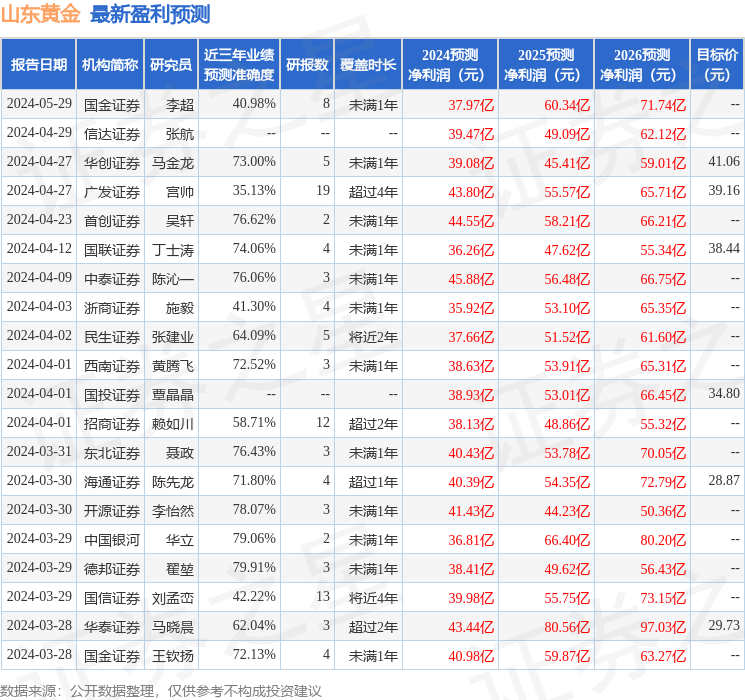This screenshot has height=700, width=745.
Task: Click target price 39.16
Action: point(724,191)
